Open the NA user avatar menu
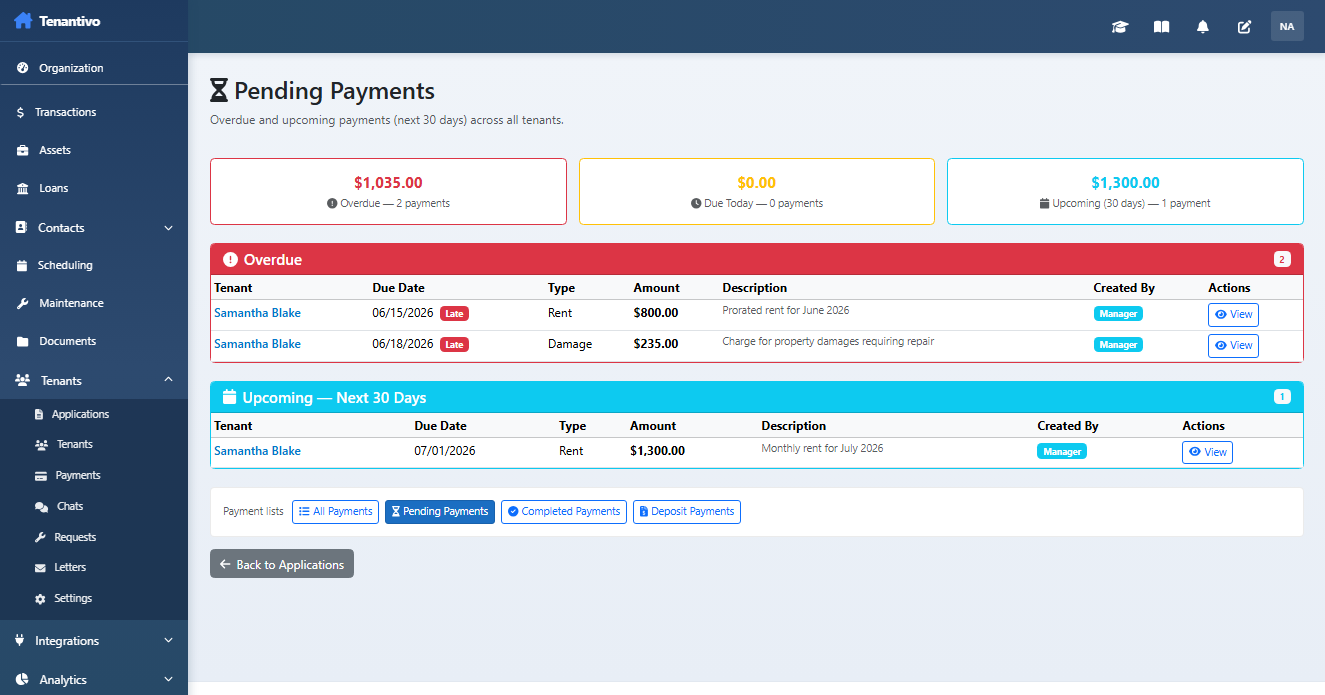 click(1287, 26)
